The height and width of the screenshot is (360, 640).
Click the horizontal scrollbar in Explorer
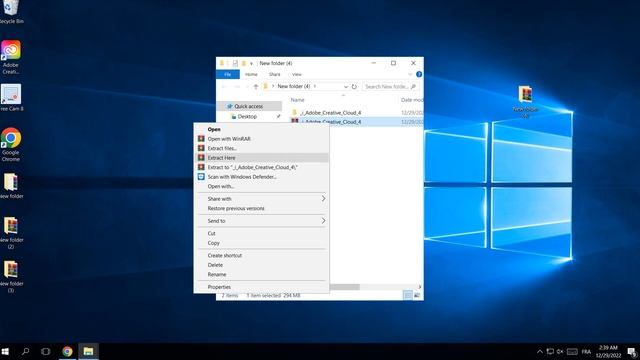point(344,287)
